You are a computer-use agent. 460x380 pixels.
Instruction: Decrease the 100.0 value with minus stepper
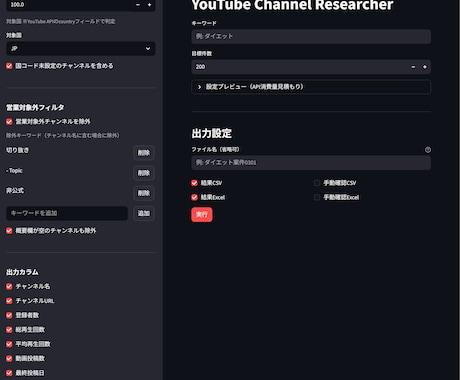138,5
